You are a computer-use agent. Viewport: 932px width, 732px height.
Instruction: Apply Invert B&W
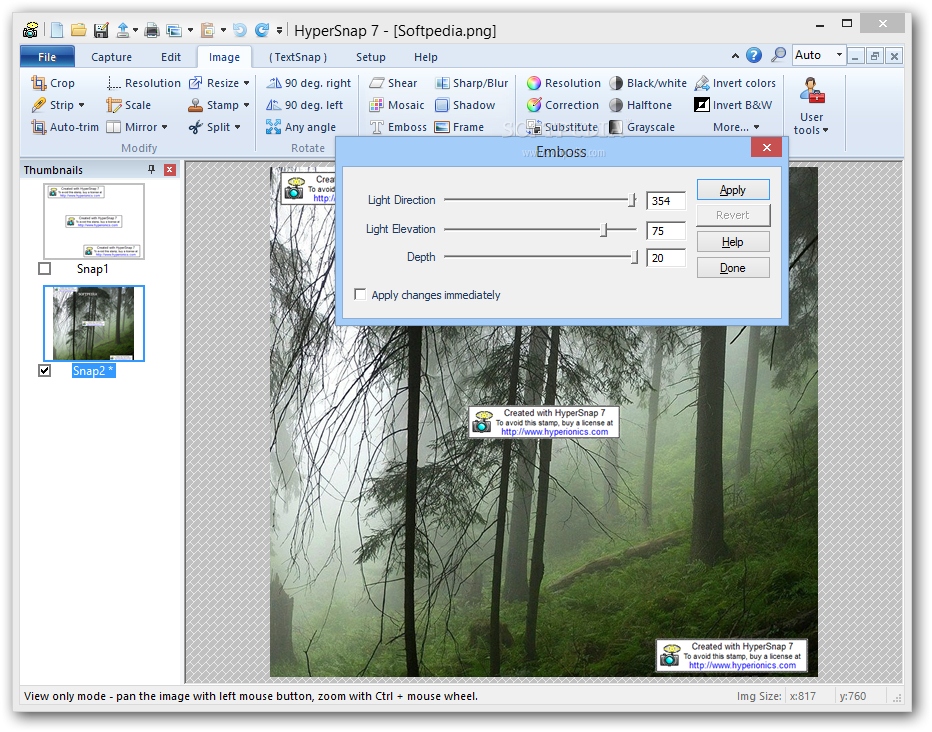(x=733, y=105)
